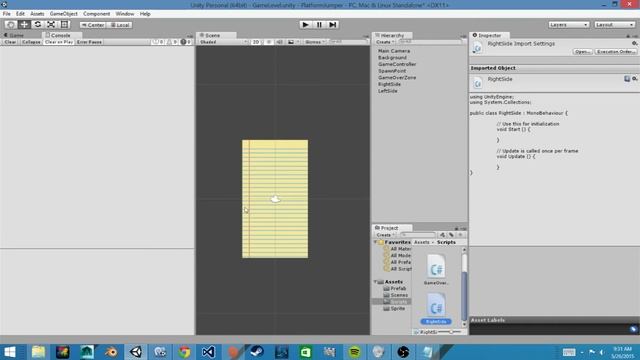Open the Window menu
Image resolution: width=640 pixels, height=360 pixels.
tap(125, 14)
